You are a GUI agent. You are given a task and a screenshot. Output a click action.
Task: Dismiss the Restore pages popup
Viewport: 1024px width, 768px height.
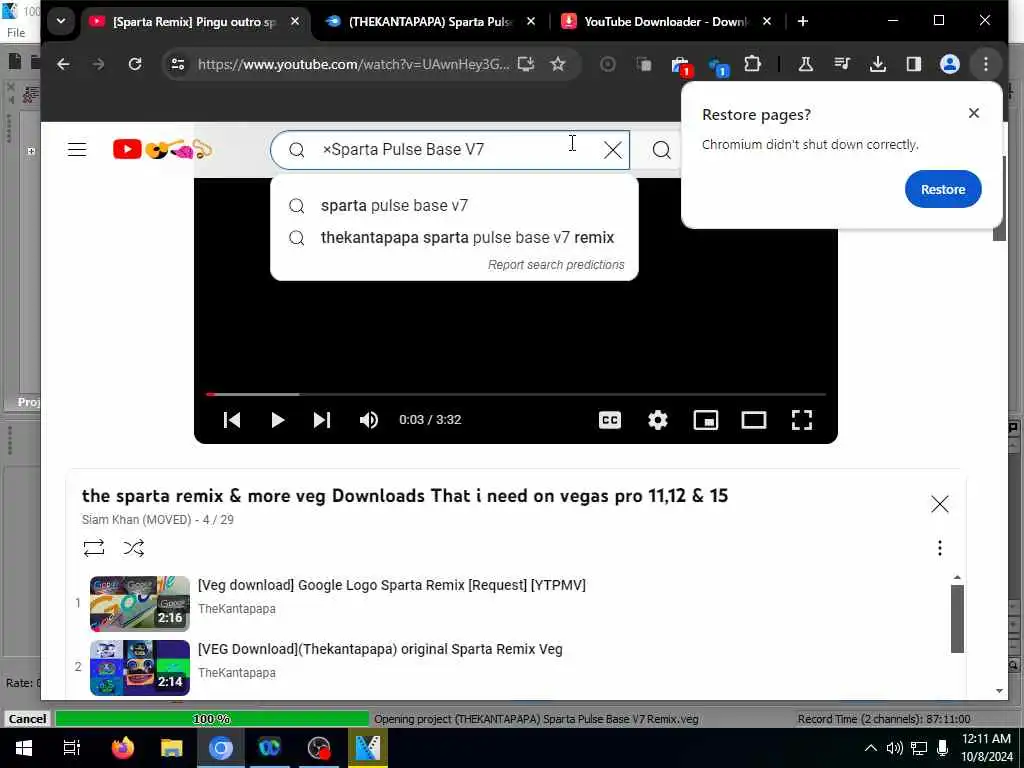974,113
